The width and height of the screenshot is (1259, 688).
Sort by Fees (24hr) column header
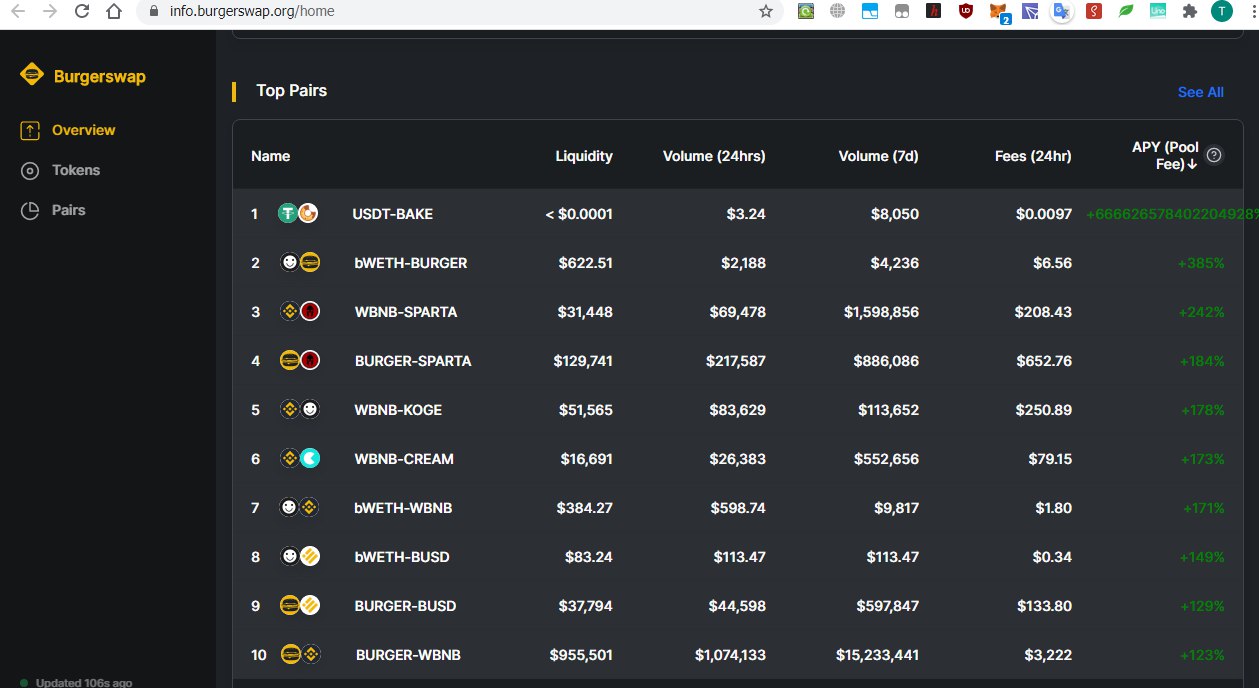pos(1033,156)
